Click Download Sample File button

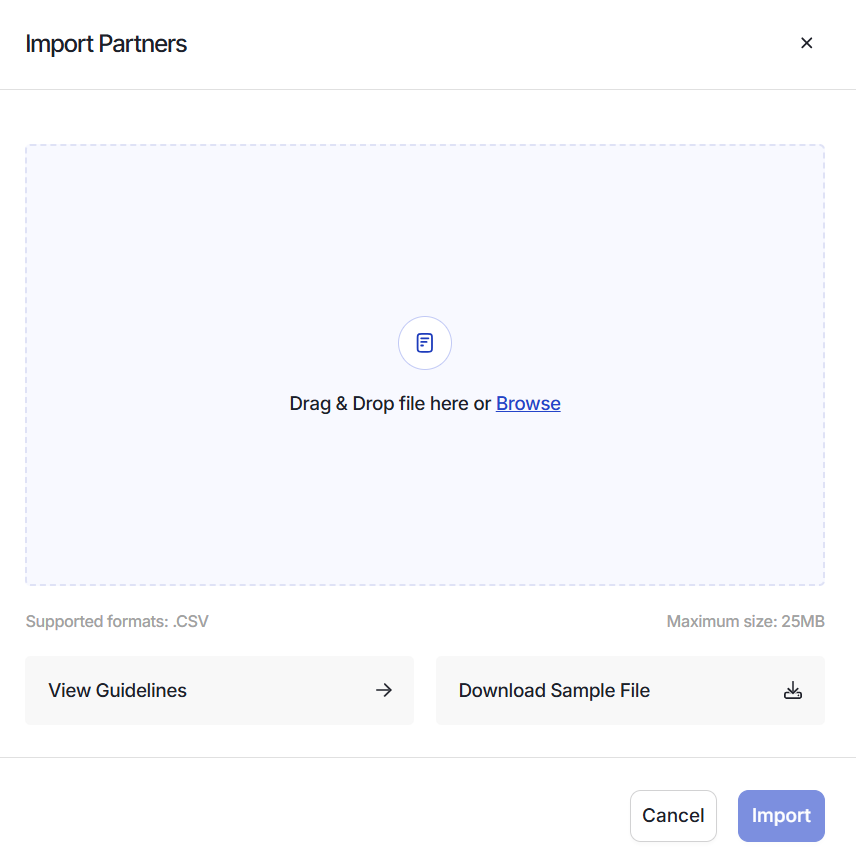pyautogui.click(x=630, y=690)
